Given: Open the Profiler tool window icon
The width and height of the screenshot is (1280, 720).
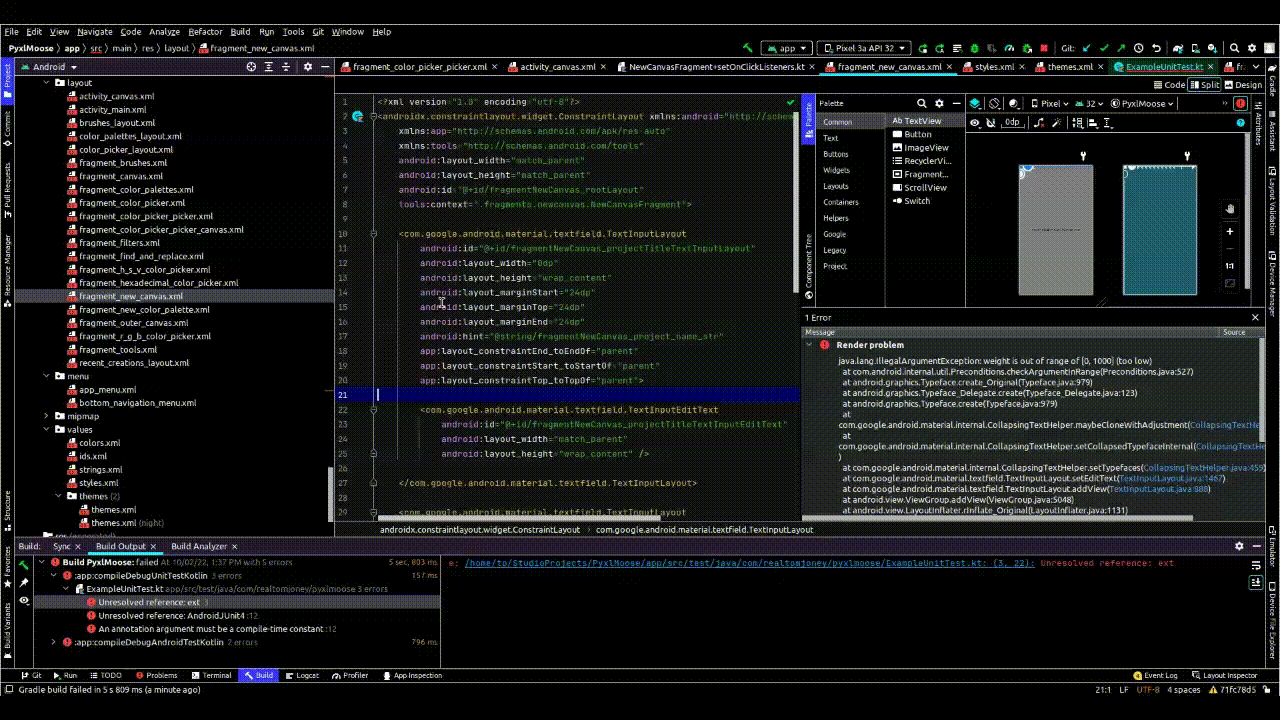Looking at the screenshot, I should (351, 675).
